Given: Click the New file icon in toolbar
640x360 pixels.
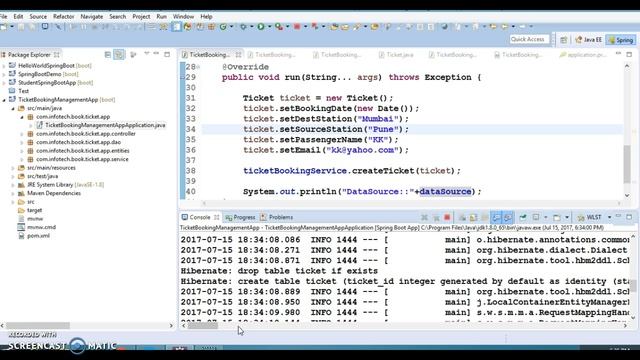Looking at the screenshot, I should click(x=3, y=27).
